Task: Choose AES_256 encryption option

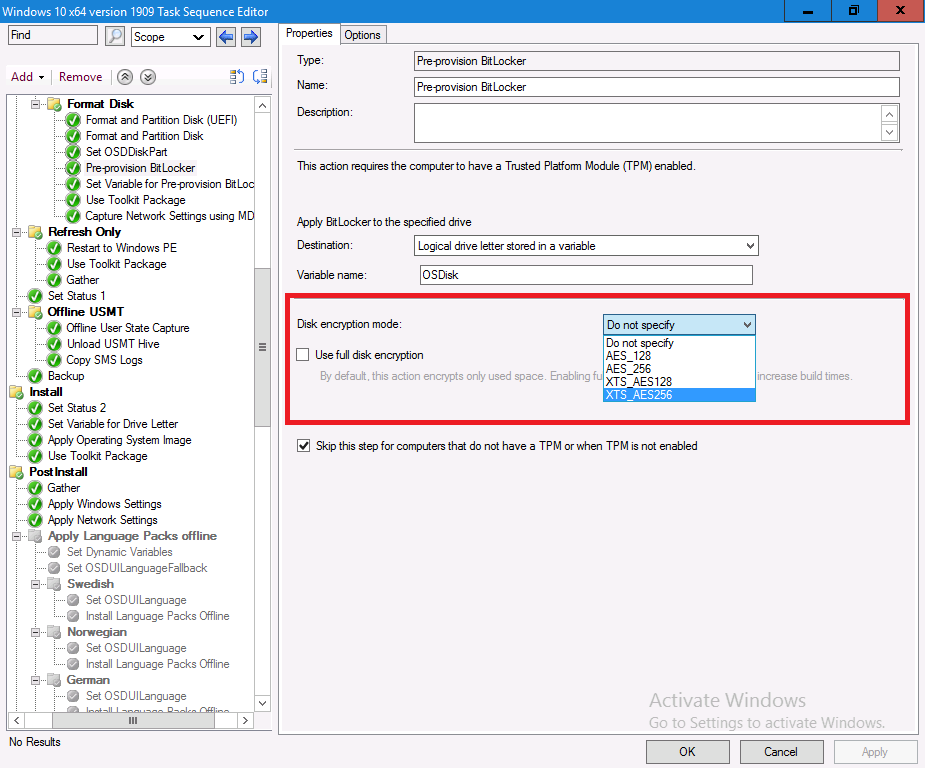Action: click(x=679, y=369)
